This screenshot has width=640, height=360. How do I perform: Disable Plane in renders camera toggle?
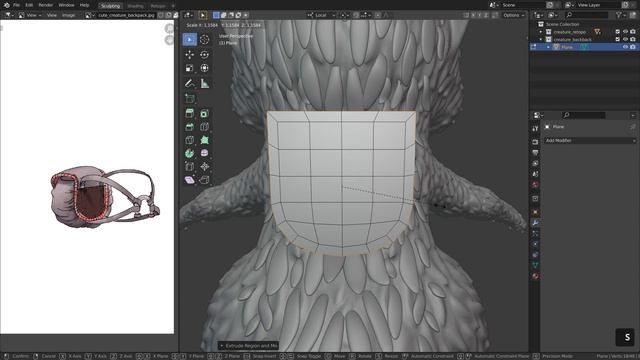(x=633, y=47)
